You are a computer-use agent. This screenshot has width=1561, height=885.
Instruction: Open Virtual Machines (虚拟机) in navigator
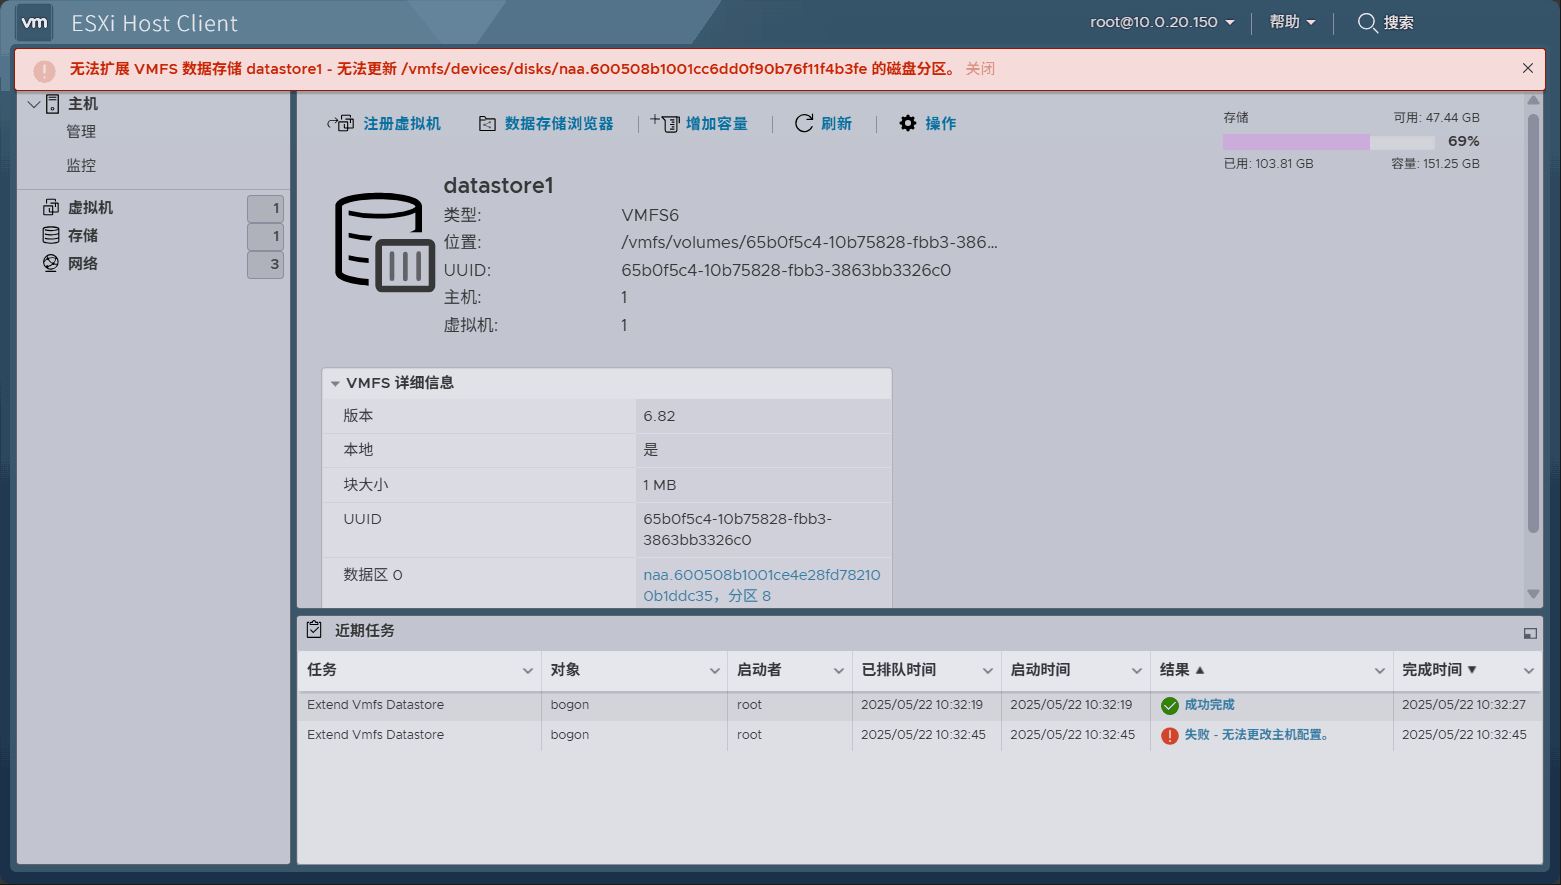pyautogui.click(x=90, y=208)
